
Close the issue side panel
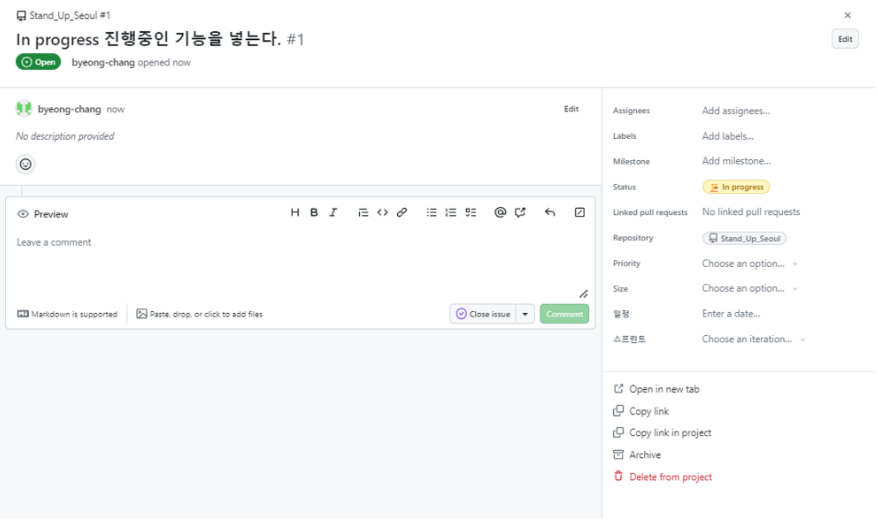click(850, 15)
